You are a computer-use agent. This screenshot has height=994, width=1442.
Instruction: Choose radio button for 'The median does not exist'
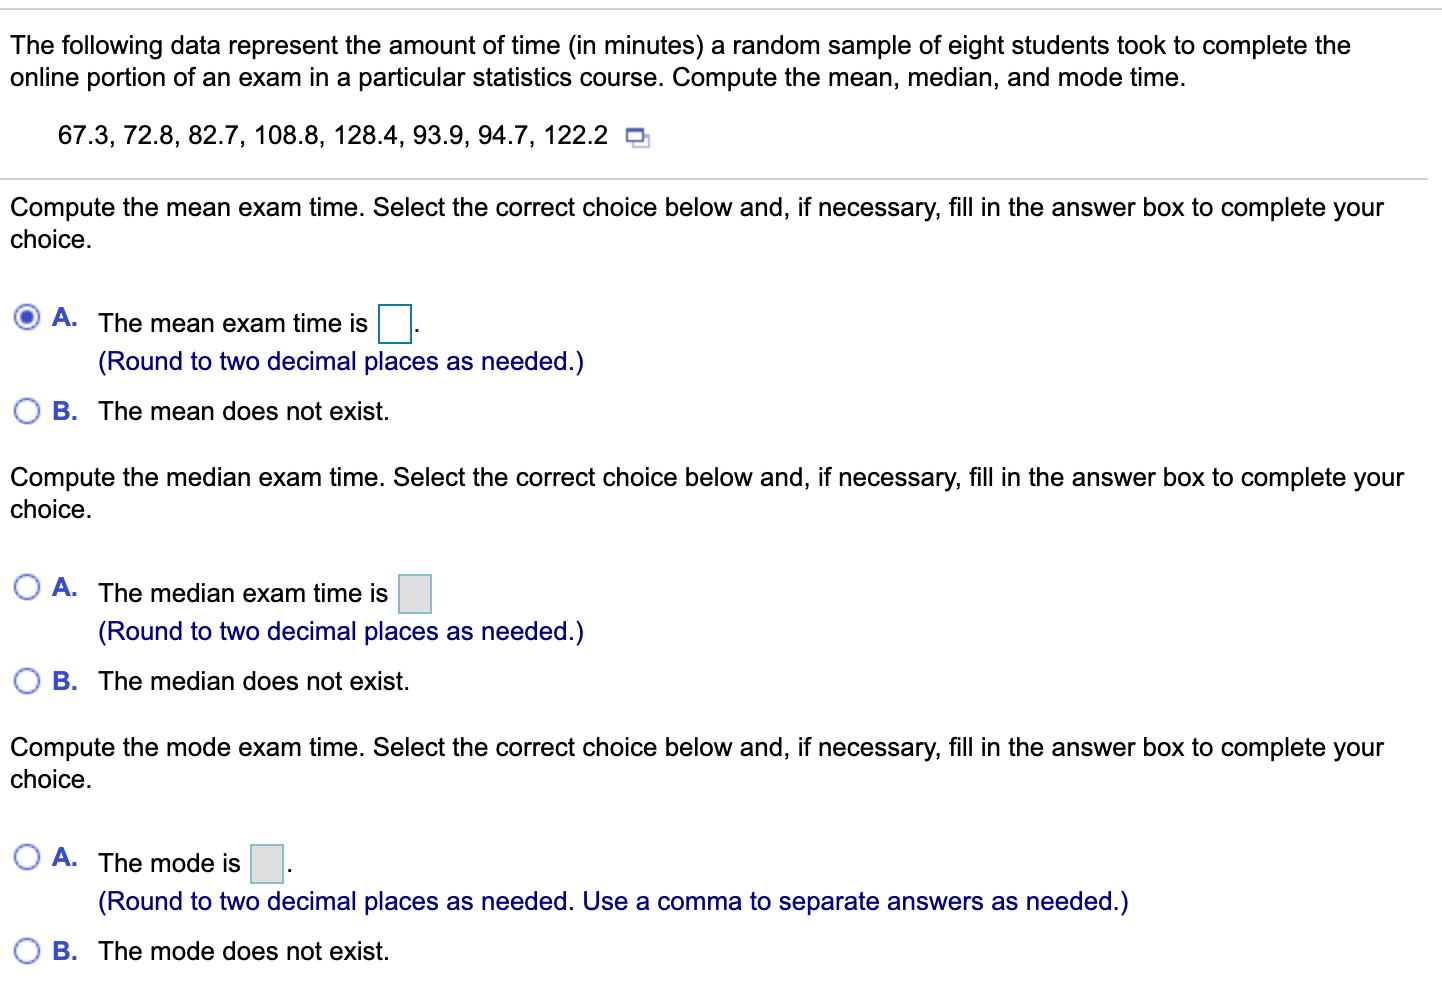point(28,681)
